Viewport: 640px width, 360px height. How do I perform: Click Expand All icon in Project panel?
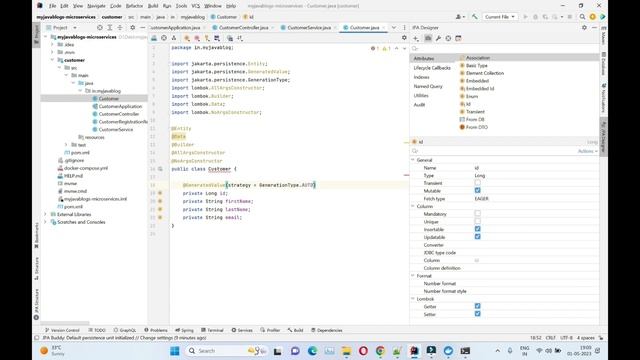point(110,27)
